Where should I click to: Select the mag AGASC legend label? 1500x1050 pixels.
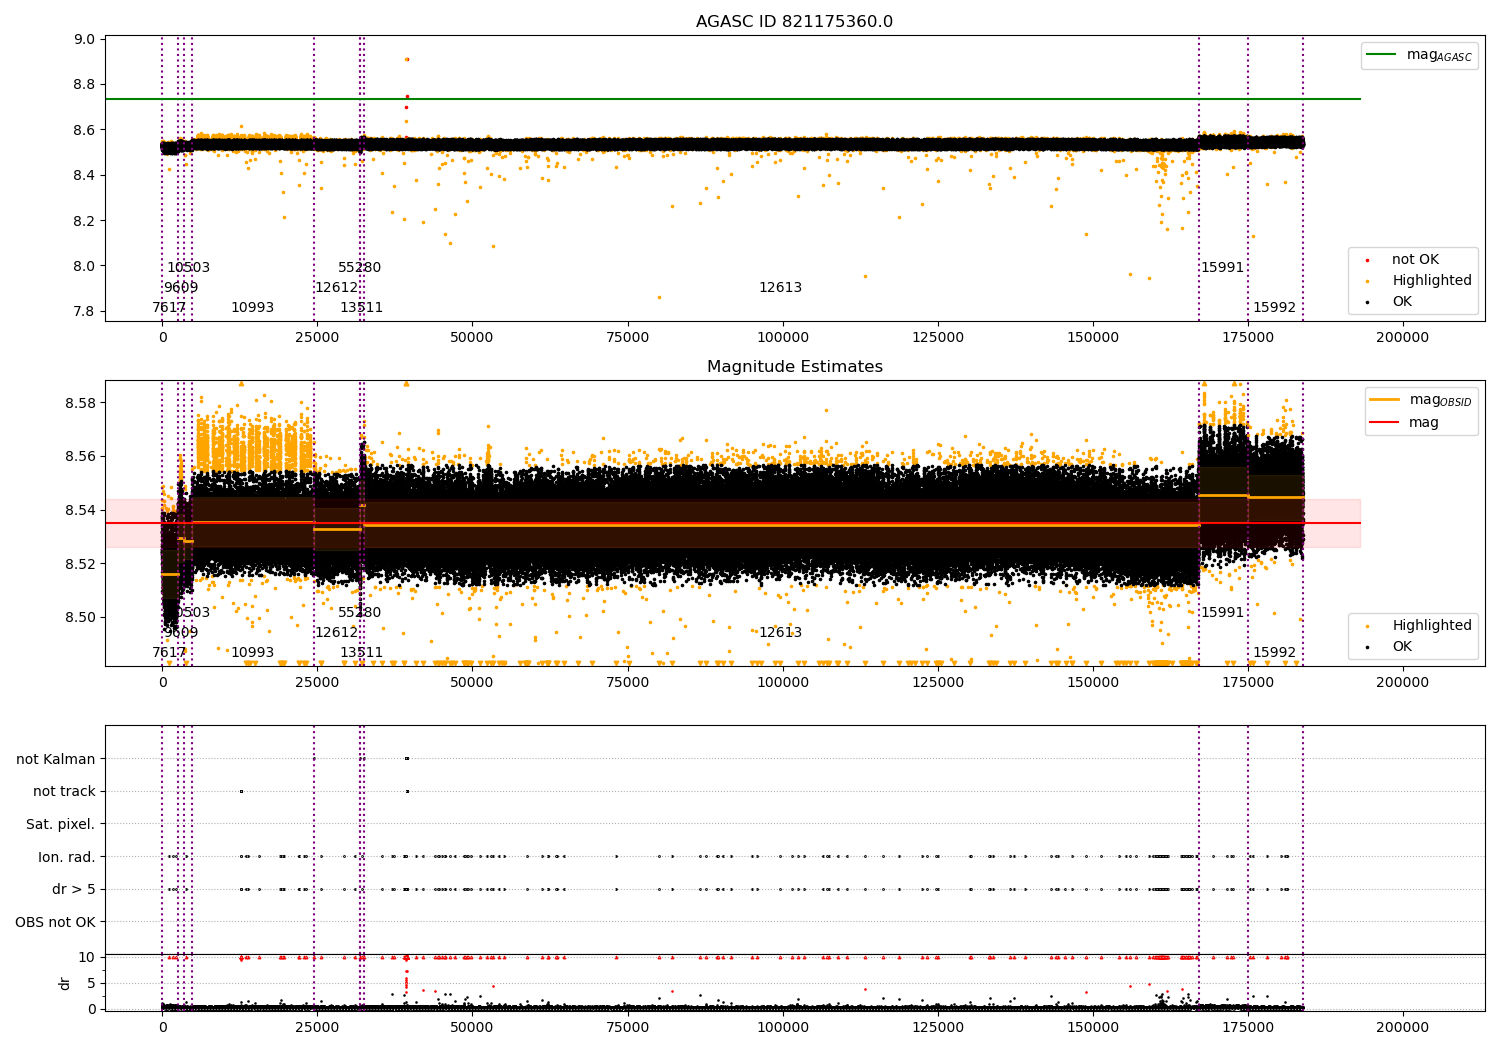click(1439, 56)
